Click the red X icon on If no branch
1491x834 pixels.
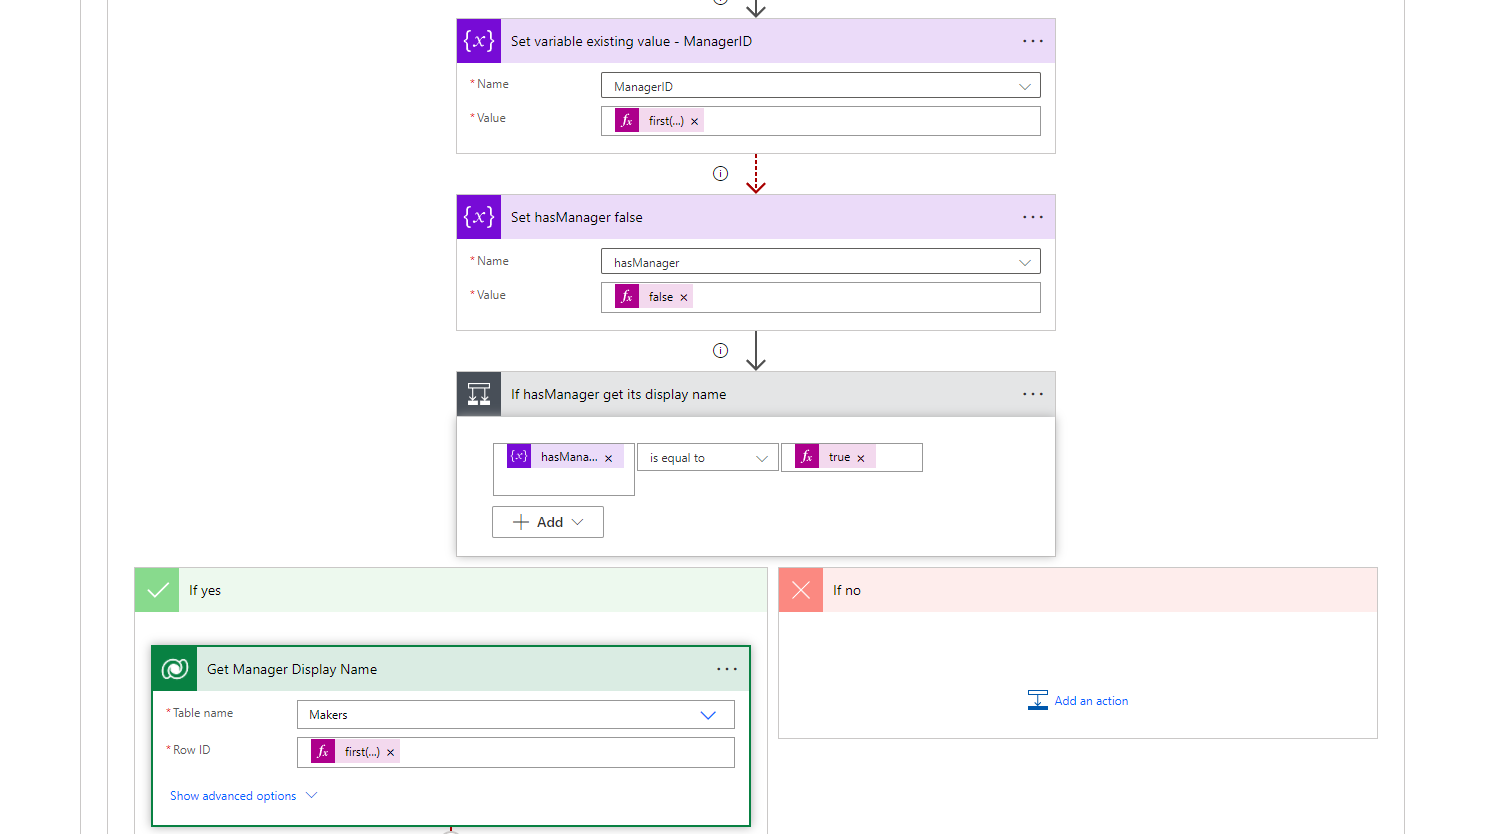pyautogui.click(x=800, y=590)
